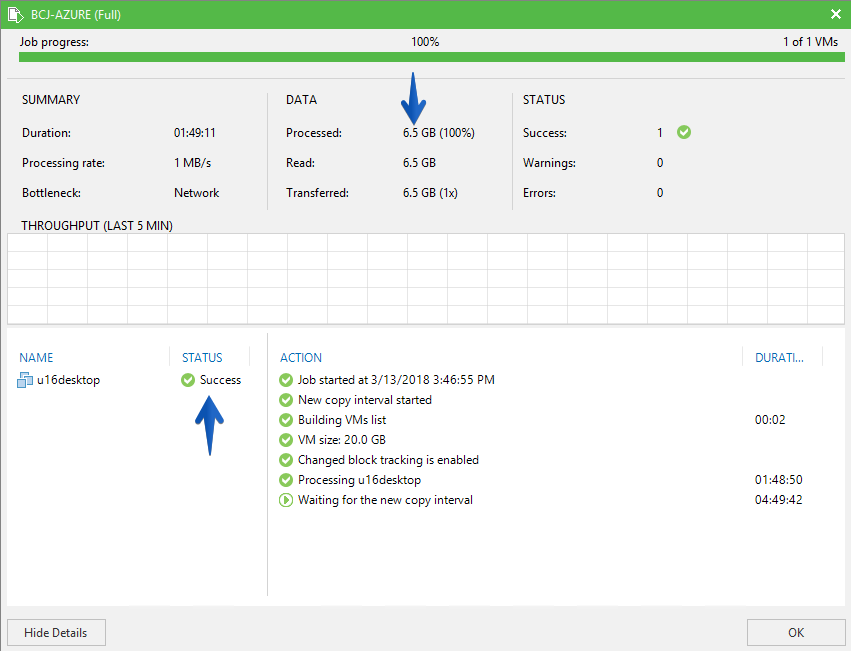Close the BCJ-AZURE job window
This screenshot has height=651, width=851.
pos(836,14)
